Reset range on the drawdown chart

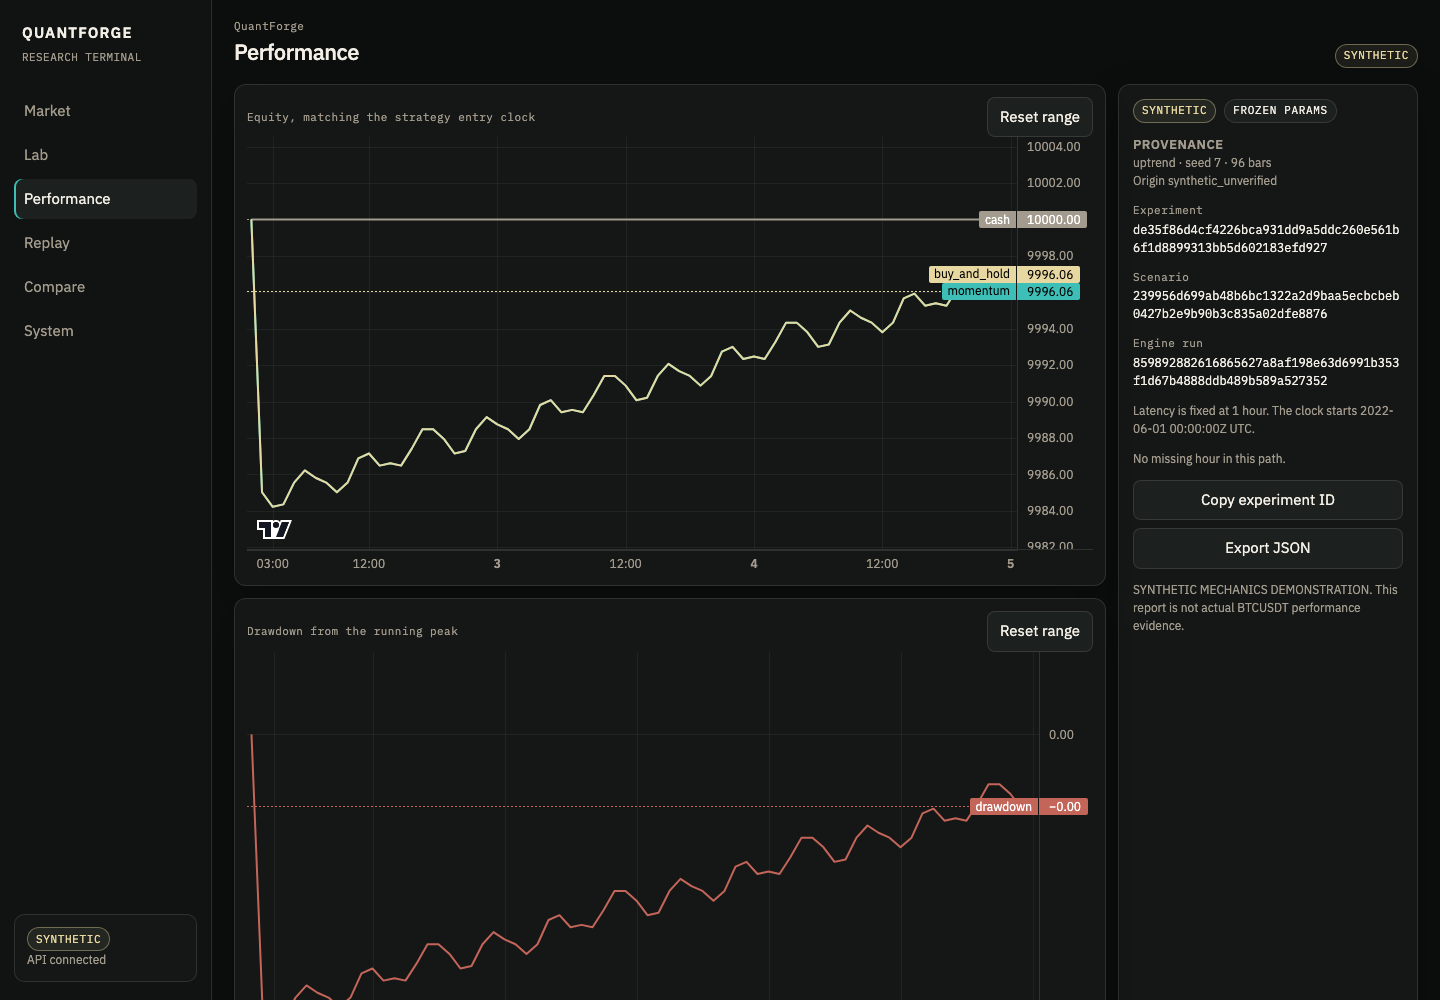point(1039,631)
